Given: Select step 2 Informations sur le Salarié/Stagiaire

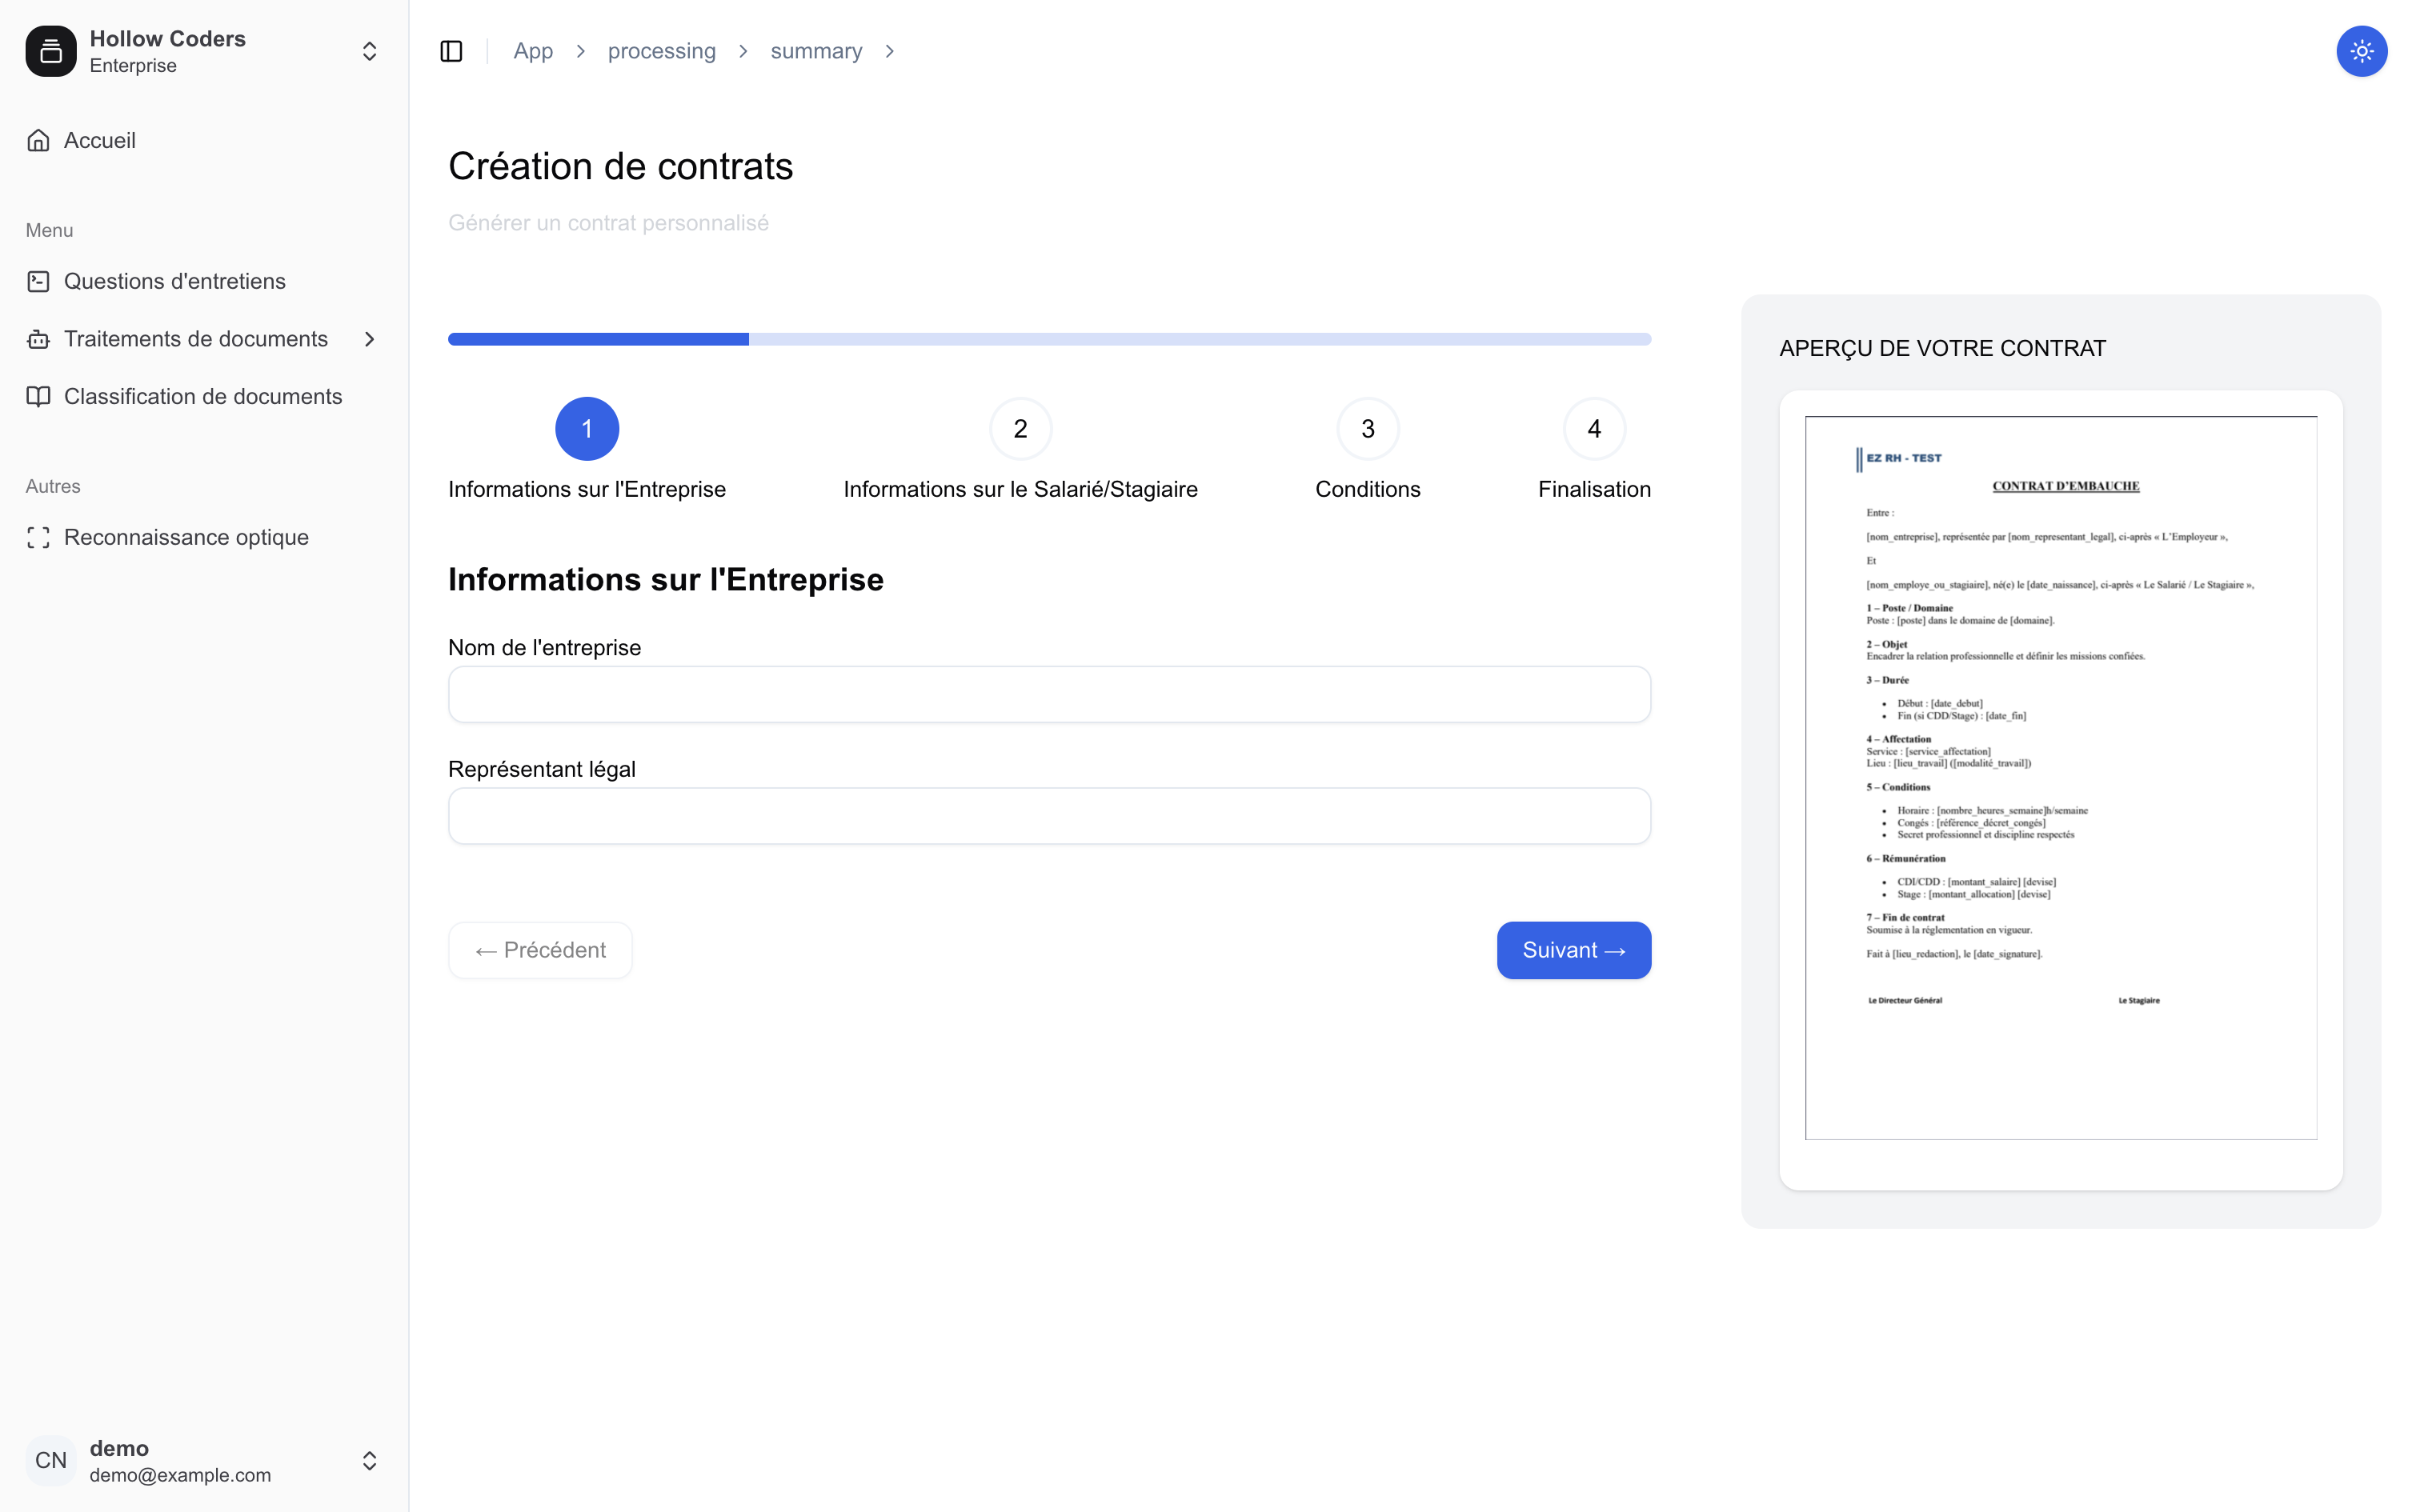Looking at the screenshot, I should 1020,429.
